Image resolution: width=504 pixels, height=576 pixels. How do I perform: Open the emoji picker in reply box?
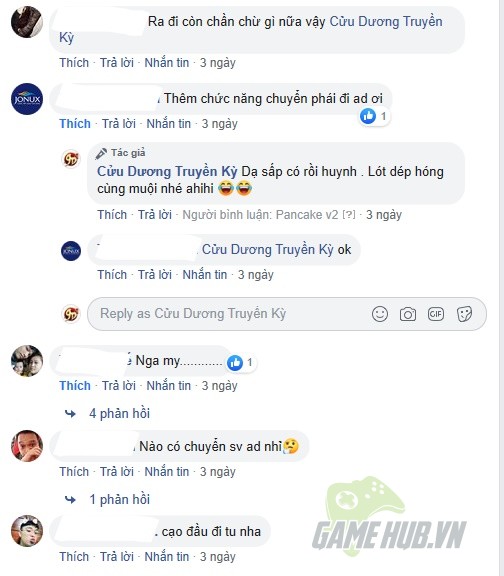point(379,314)
